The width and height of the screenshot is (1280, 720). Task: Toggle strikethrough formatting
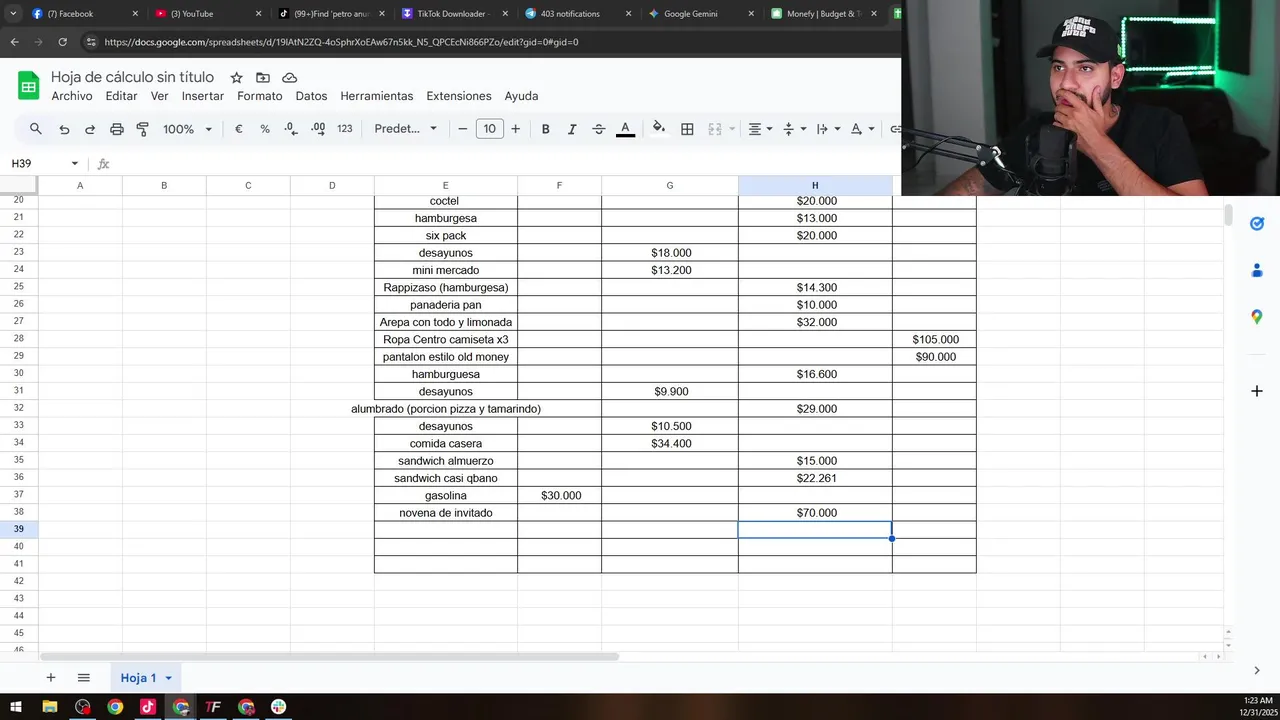pos(599,129)
